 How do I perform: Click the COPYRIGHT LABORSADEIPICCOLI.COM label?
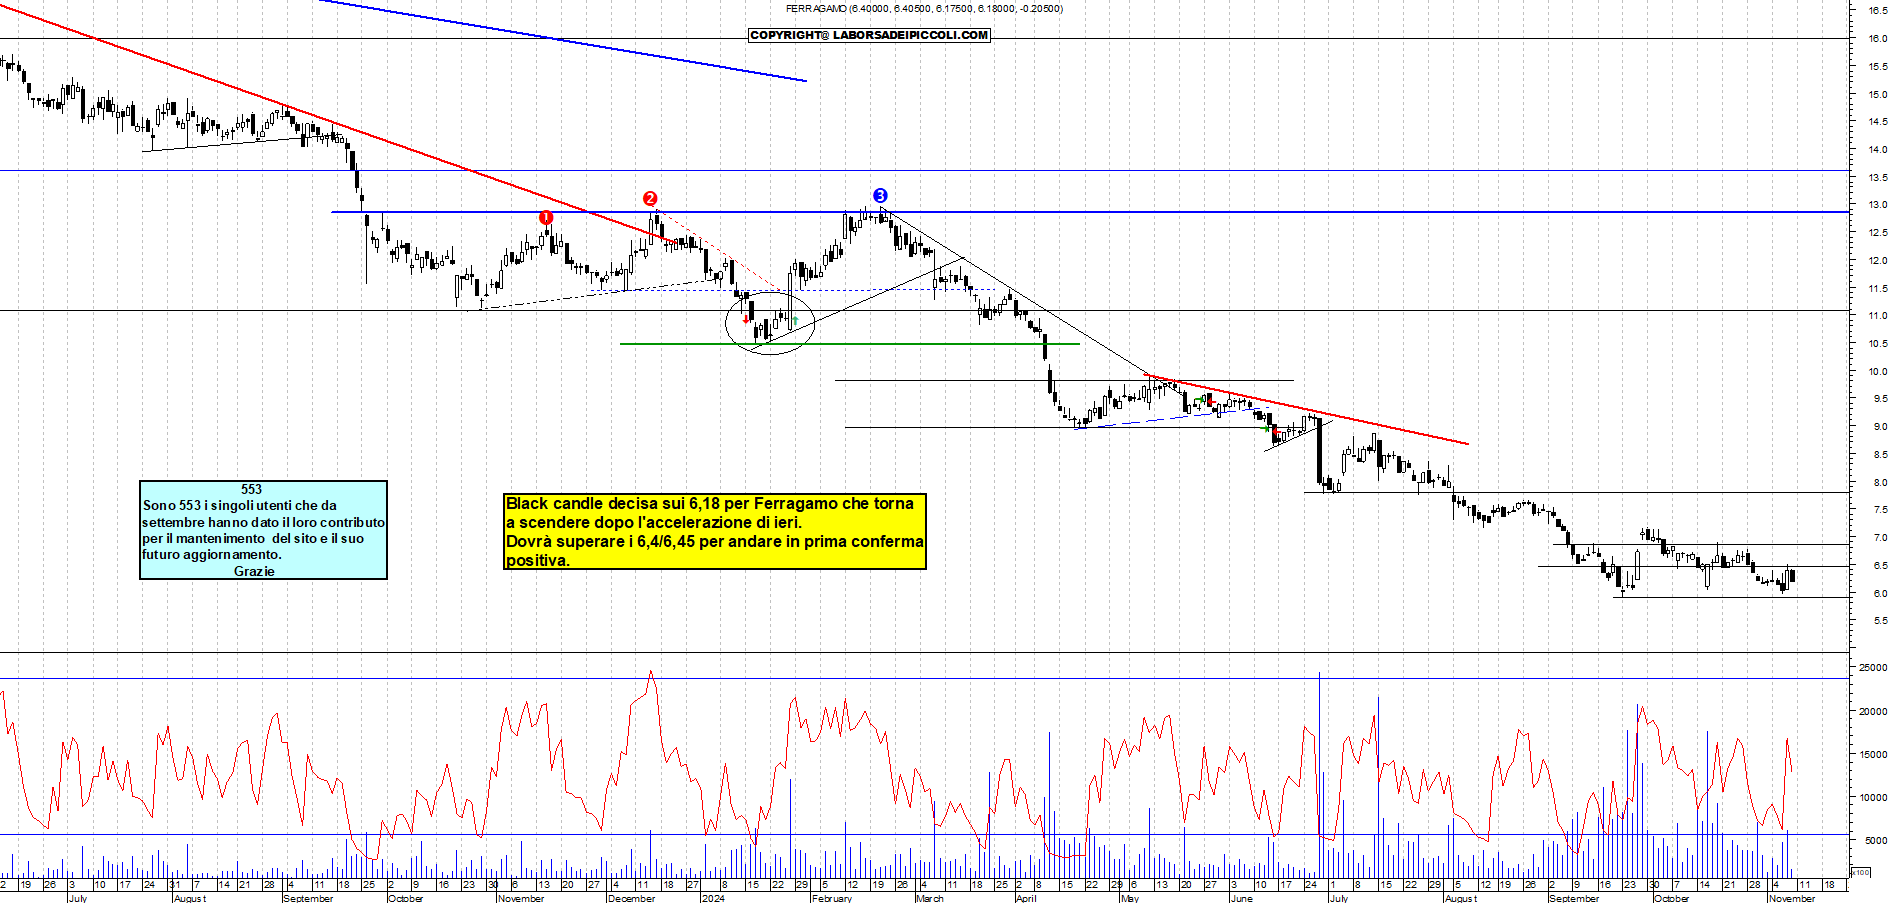[869, 35]
